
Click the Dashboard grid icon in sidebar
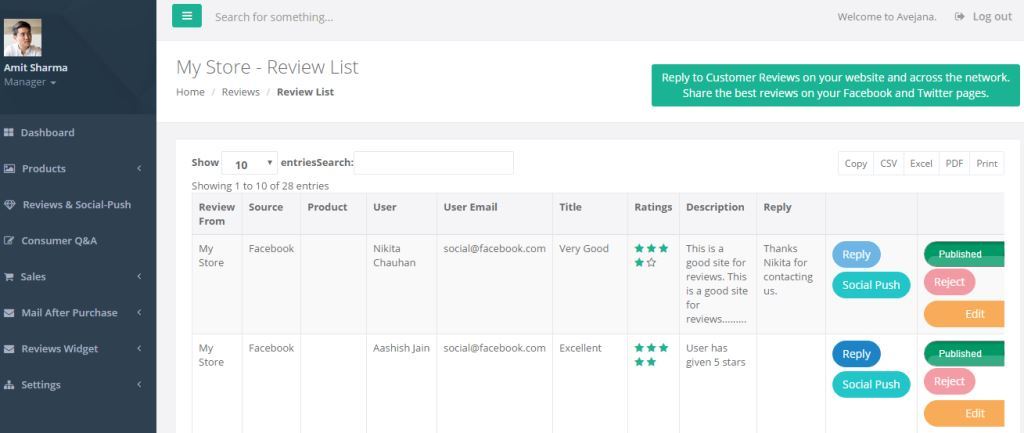click(10, 133)
